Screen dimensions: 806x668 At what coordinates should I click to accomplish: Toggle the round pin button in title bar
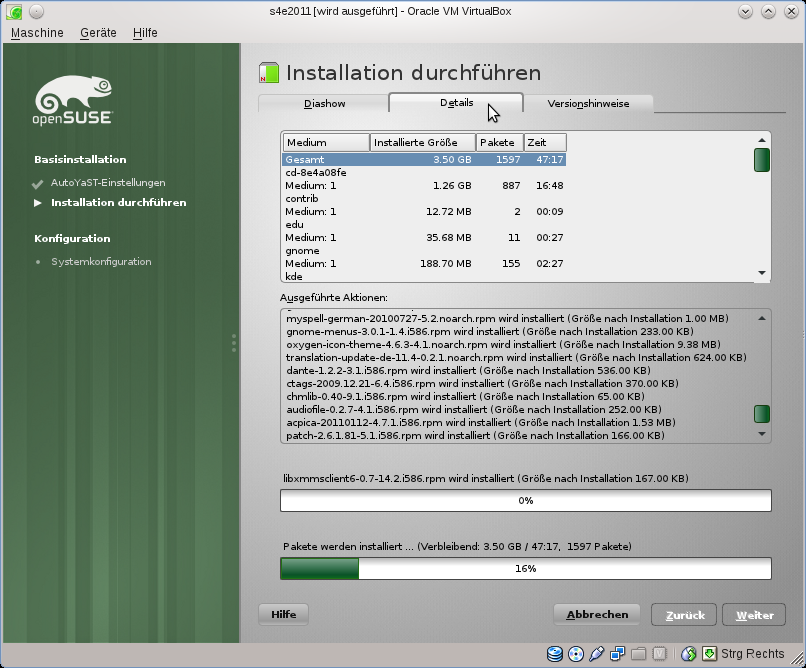[x=36, y=11]
